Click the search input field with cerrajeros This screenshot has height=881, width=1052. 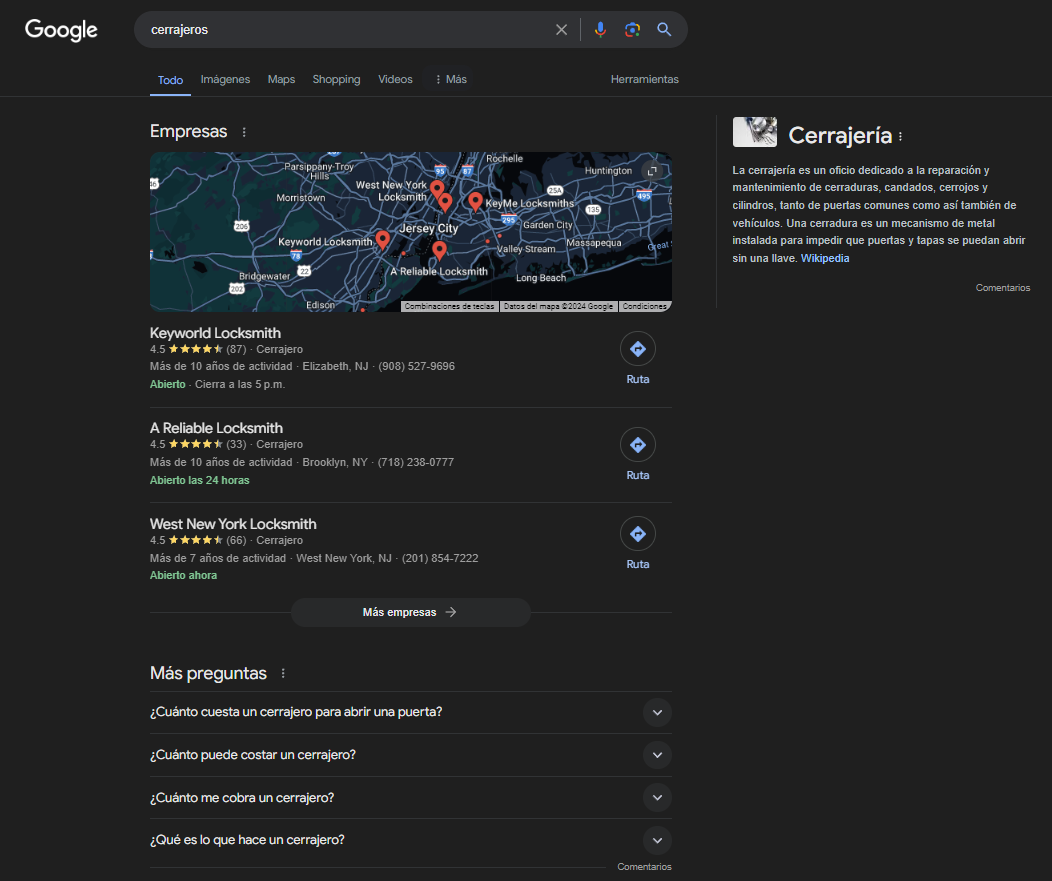[340, 30]
